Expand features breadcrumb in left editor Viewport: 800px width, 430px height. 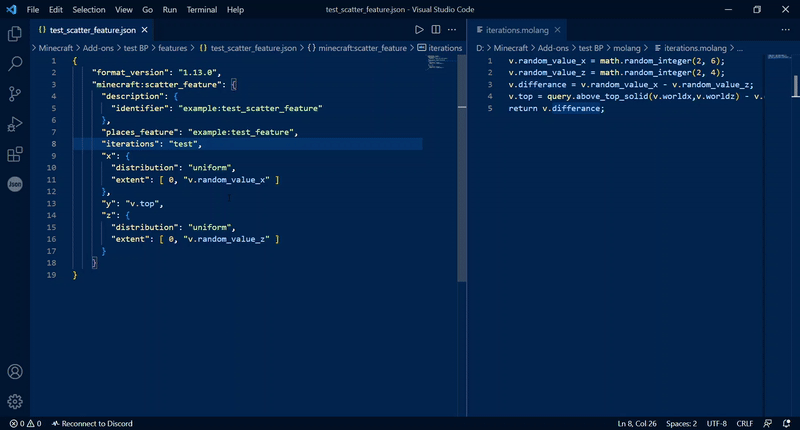172,48
